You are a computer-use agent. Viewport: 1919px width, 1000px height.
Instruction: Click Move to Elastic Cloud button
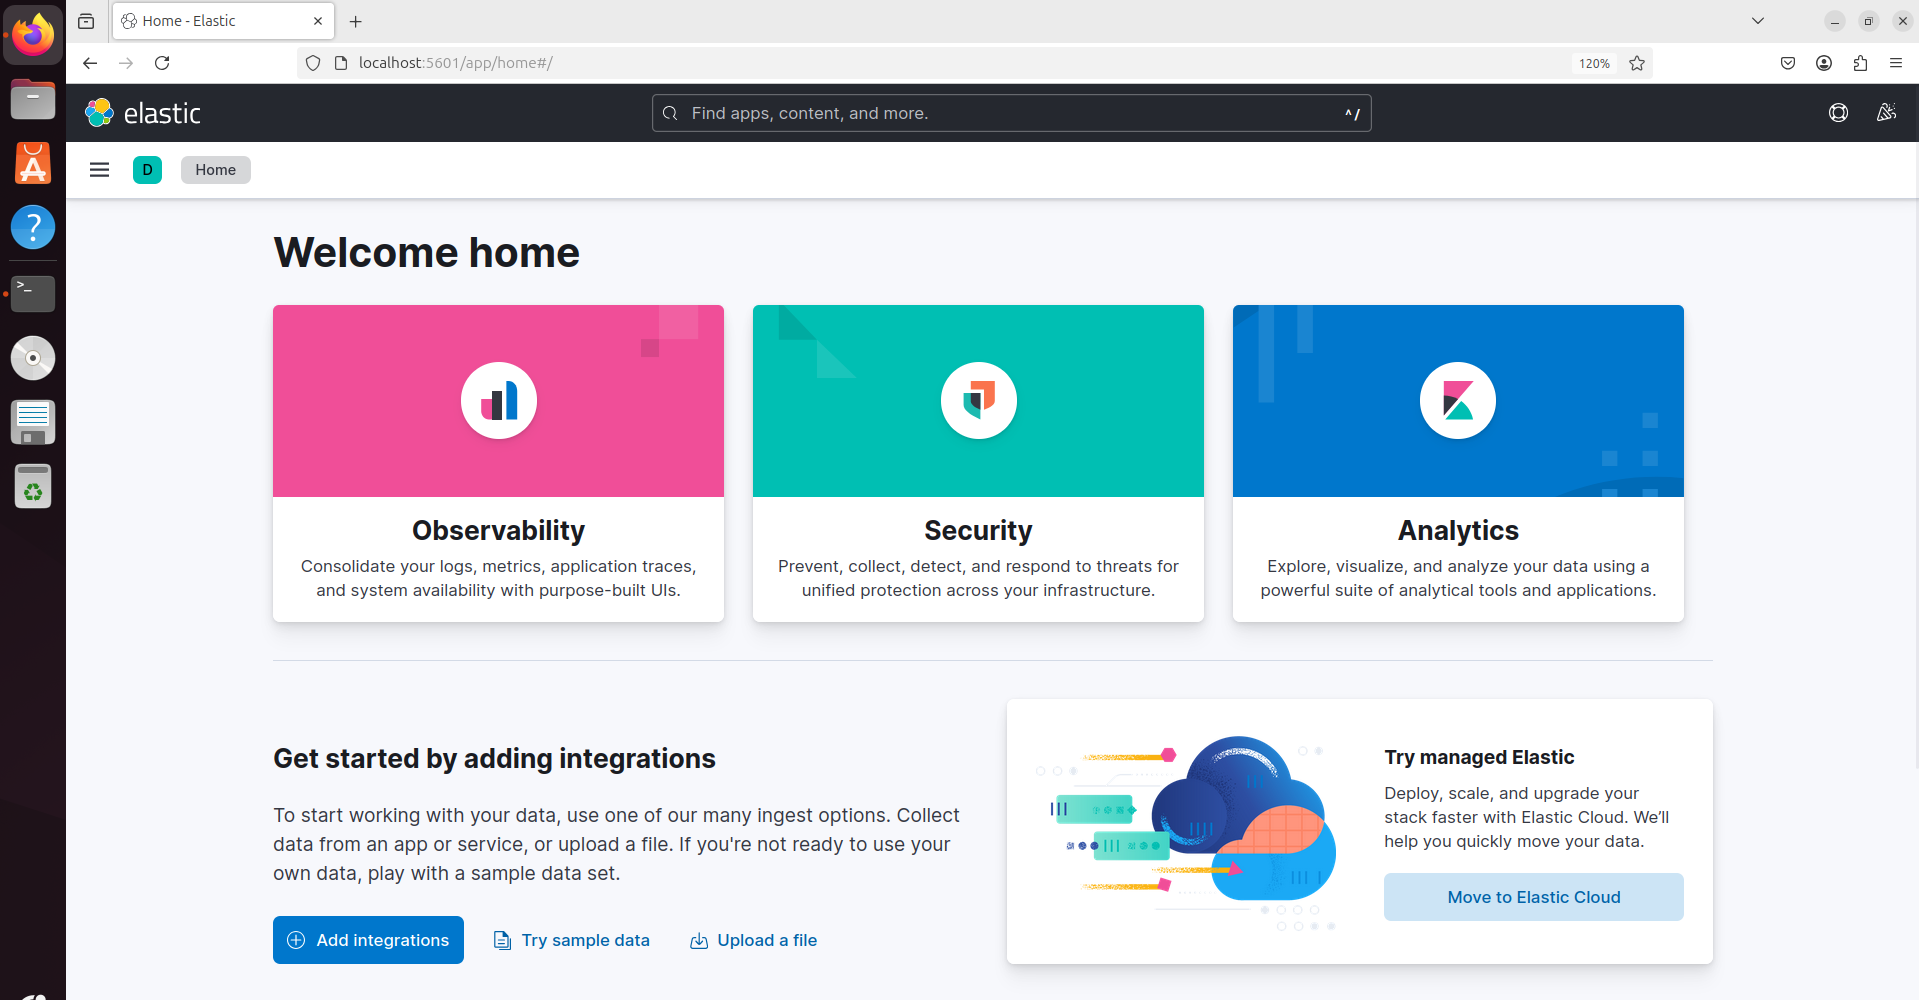[1534, 897]
